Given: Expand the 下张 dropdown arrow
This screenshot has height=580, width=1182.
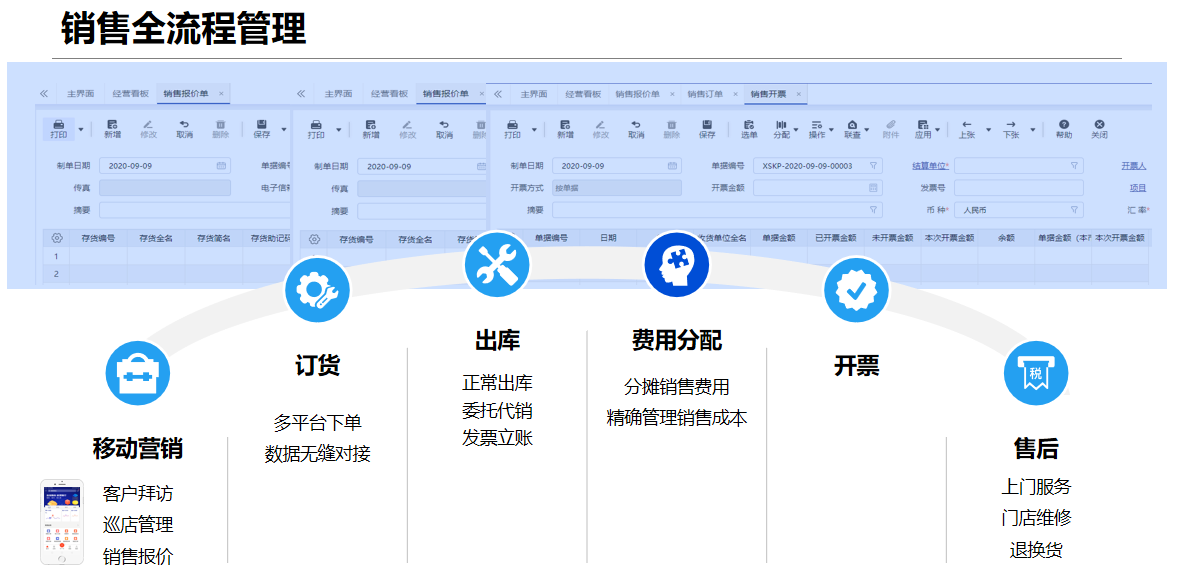Looking at the screenshot, I should click(x=1033, y=130).
